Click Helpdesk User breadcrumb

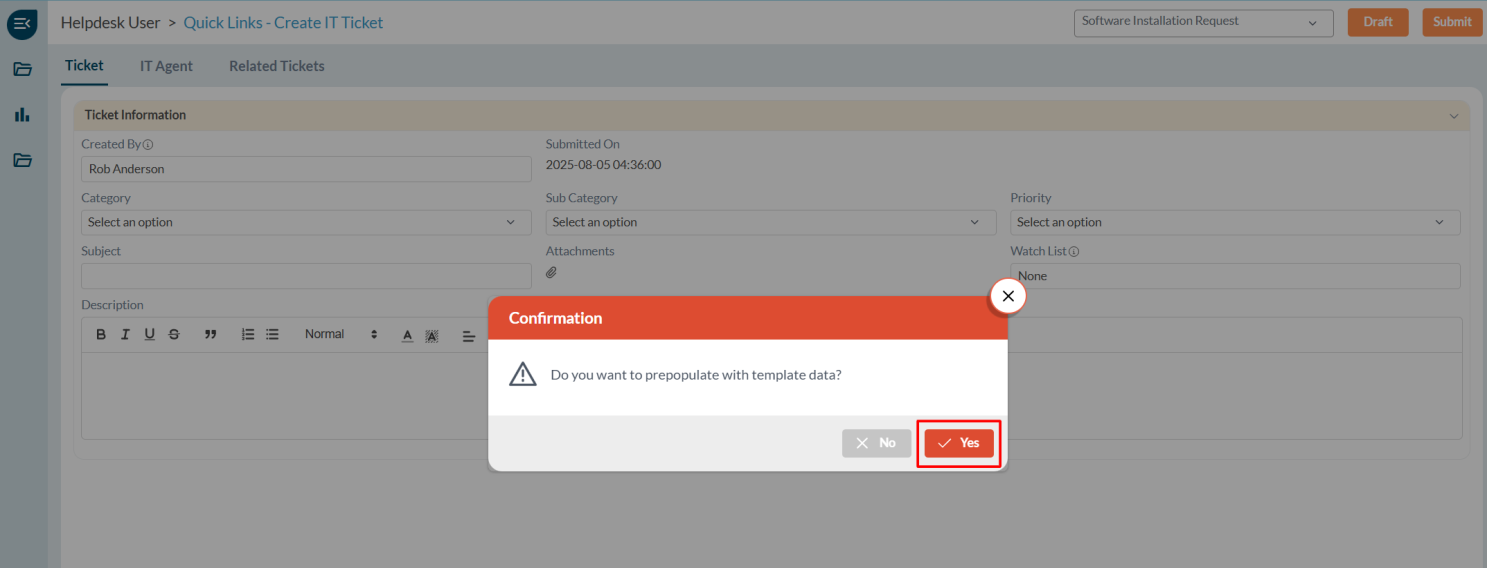tap(110, 22)
